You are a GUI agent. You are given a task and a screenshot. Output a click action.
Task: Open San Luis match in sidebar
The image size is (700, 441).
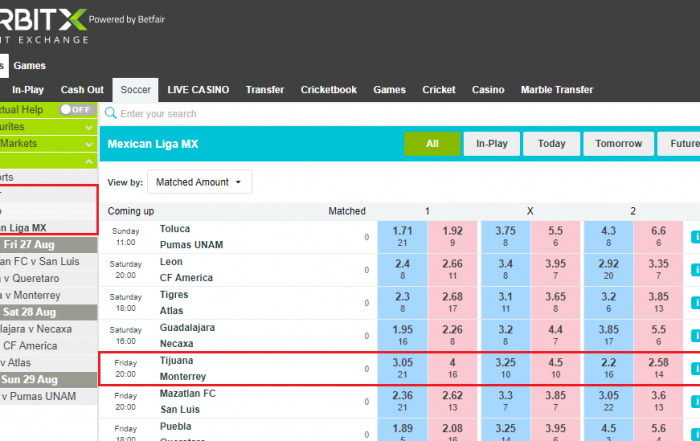pos(48,261)
